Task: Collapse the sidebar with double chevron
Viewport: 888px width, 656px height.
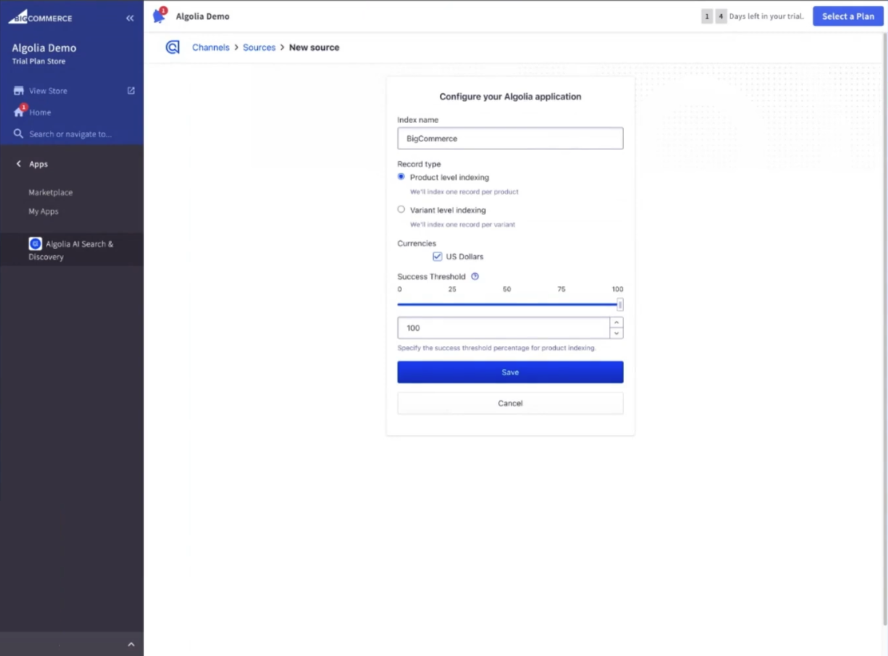Action: (x=130, y=18)
